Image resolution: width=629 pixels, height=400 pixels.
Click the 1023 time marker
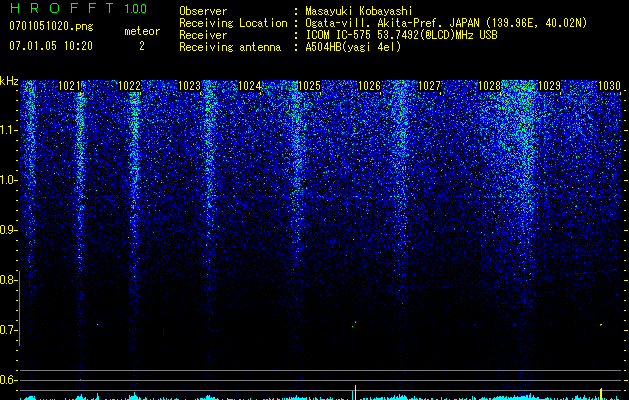click(189, 86)
